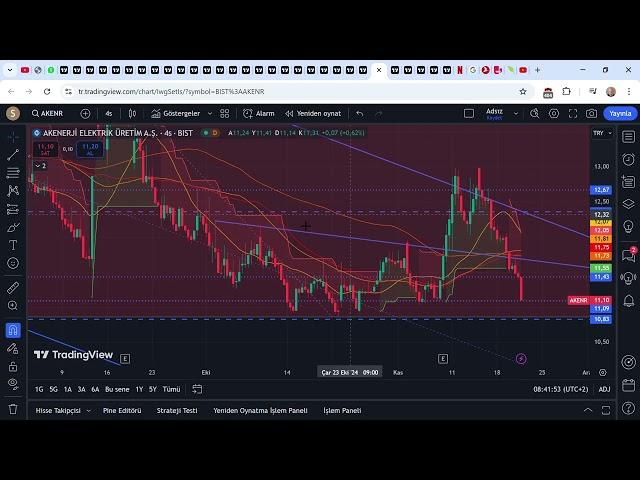640x480 pixels.
Task: Select the zoom in magnifier tool
Action: [13, 306]
